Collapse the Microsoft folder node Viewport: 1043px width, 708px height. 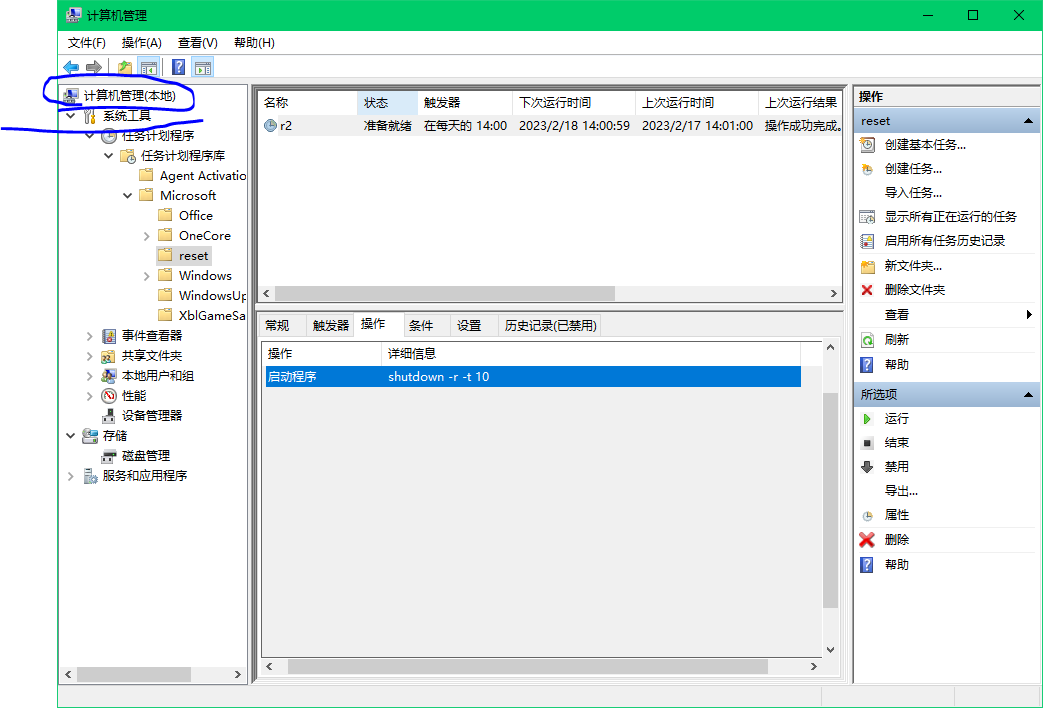tap(128, 196)
